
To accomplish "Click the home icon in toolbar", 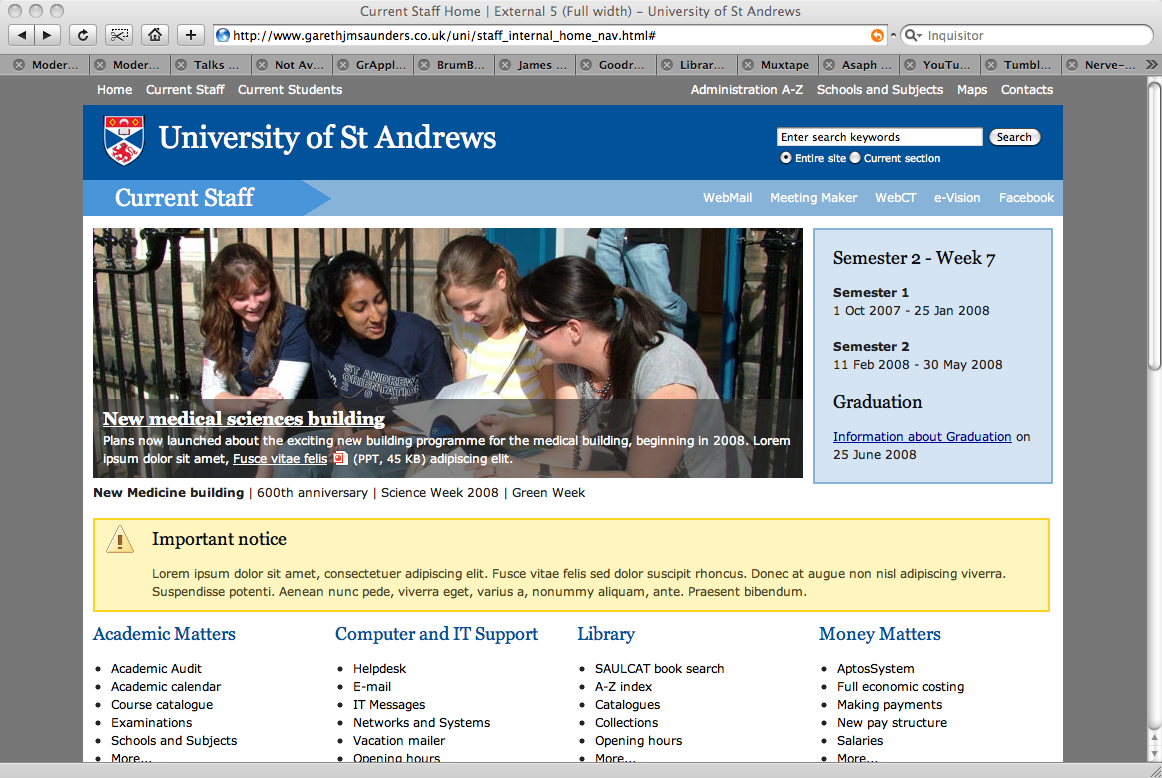I will tap(154, 35).
